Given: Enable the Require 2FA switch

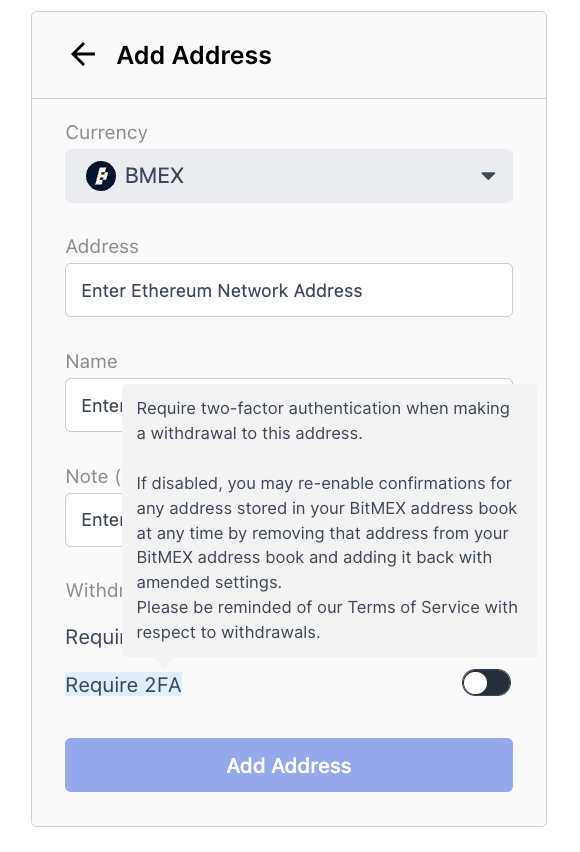Looking at the screenshot, I should pos(487,683).
